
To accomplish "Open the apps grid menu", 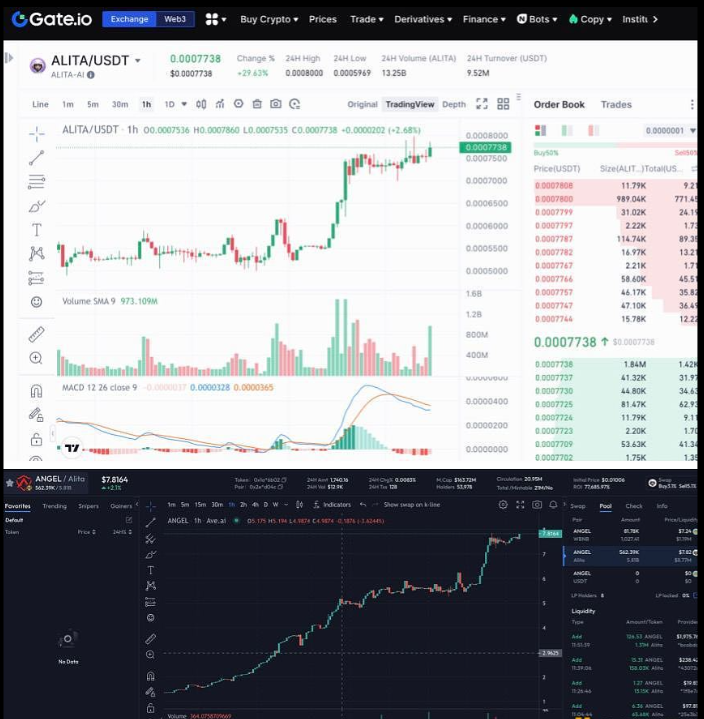I will [x=216, y=19].
